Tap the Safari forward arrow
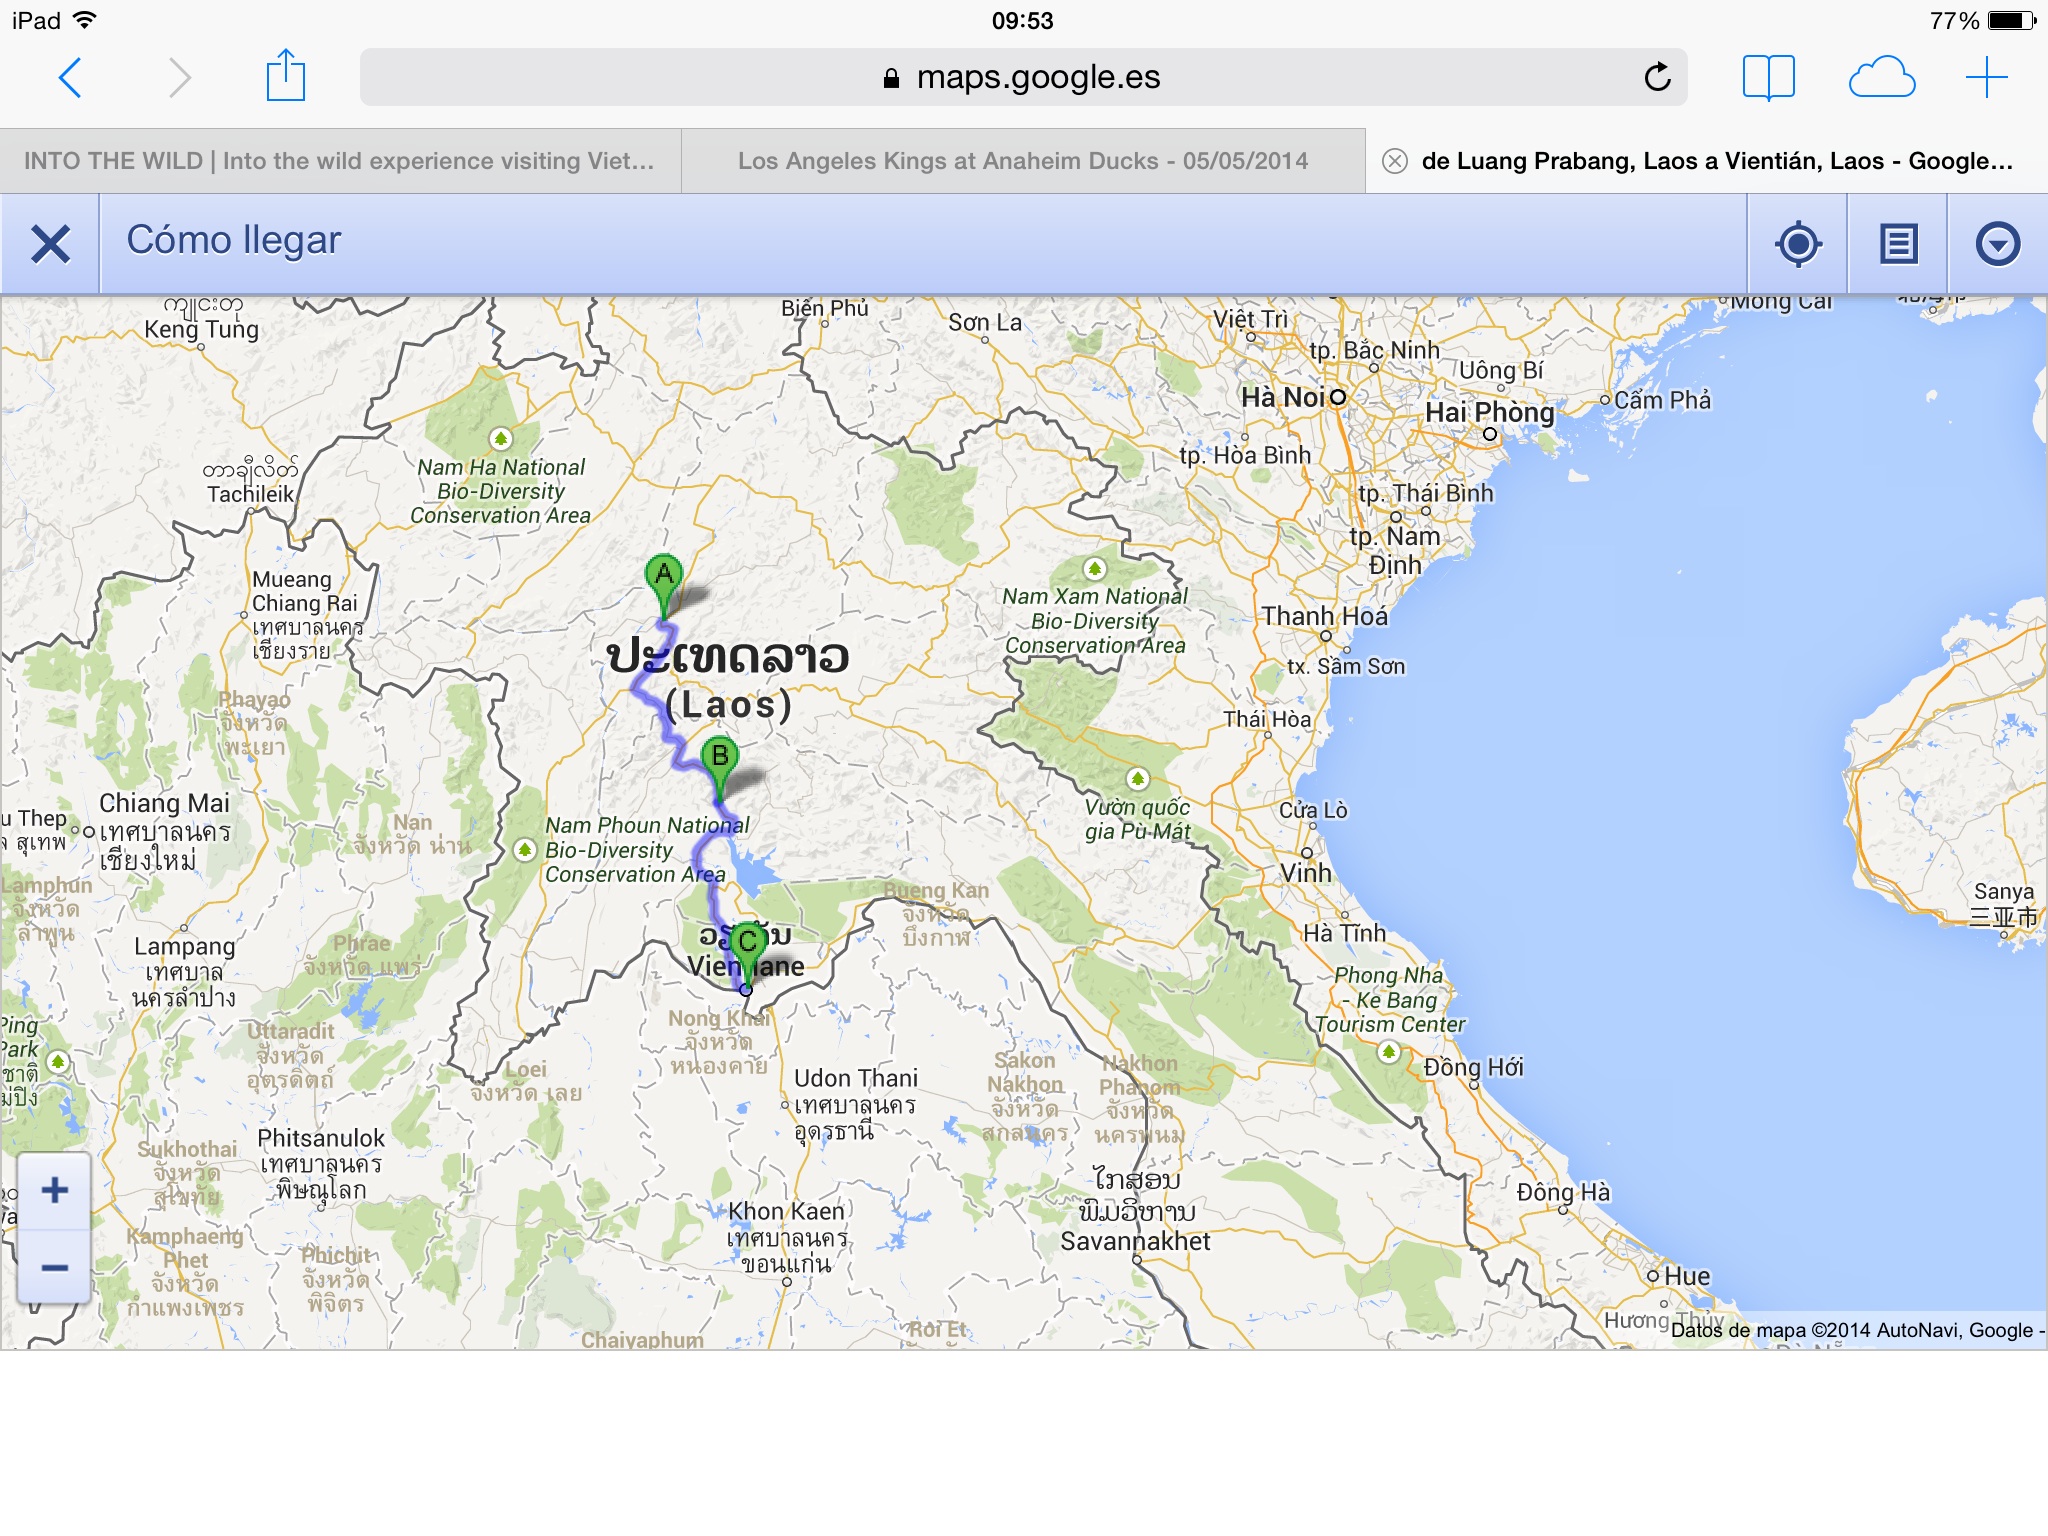 [179, 77]
